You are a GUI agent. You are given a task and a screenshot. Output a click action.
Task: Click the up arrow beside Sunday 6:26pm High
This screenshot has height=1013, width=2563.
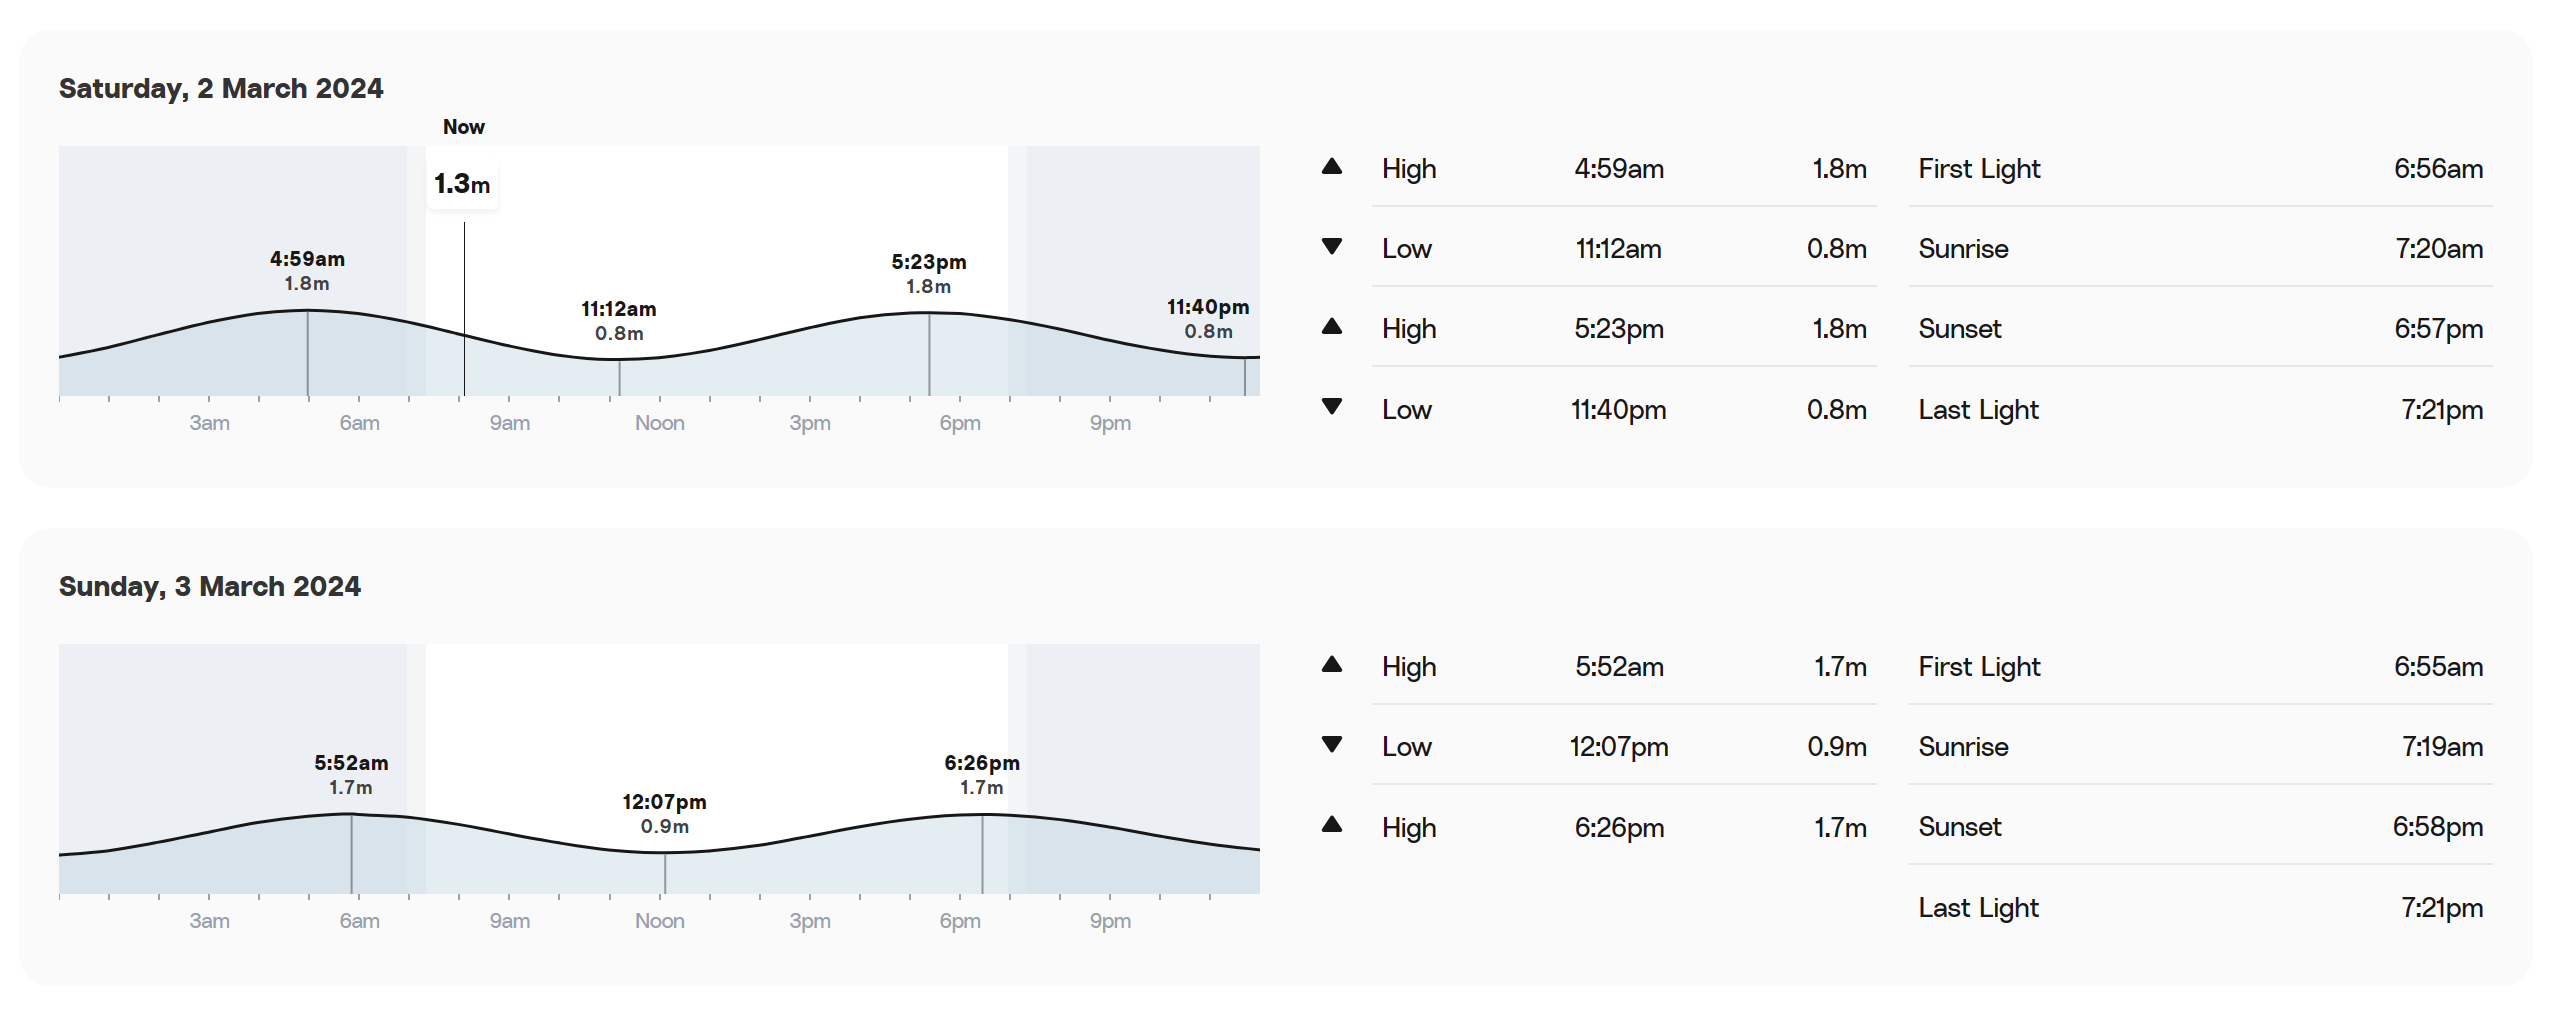[1331, 825]
